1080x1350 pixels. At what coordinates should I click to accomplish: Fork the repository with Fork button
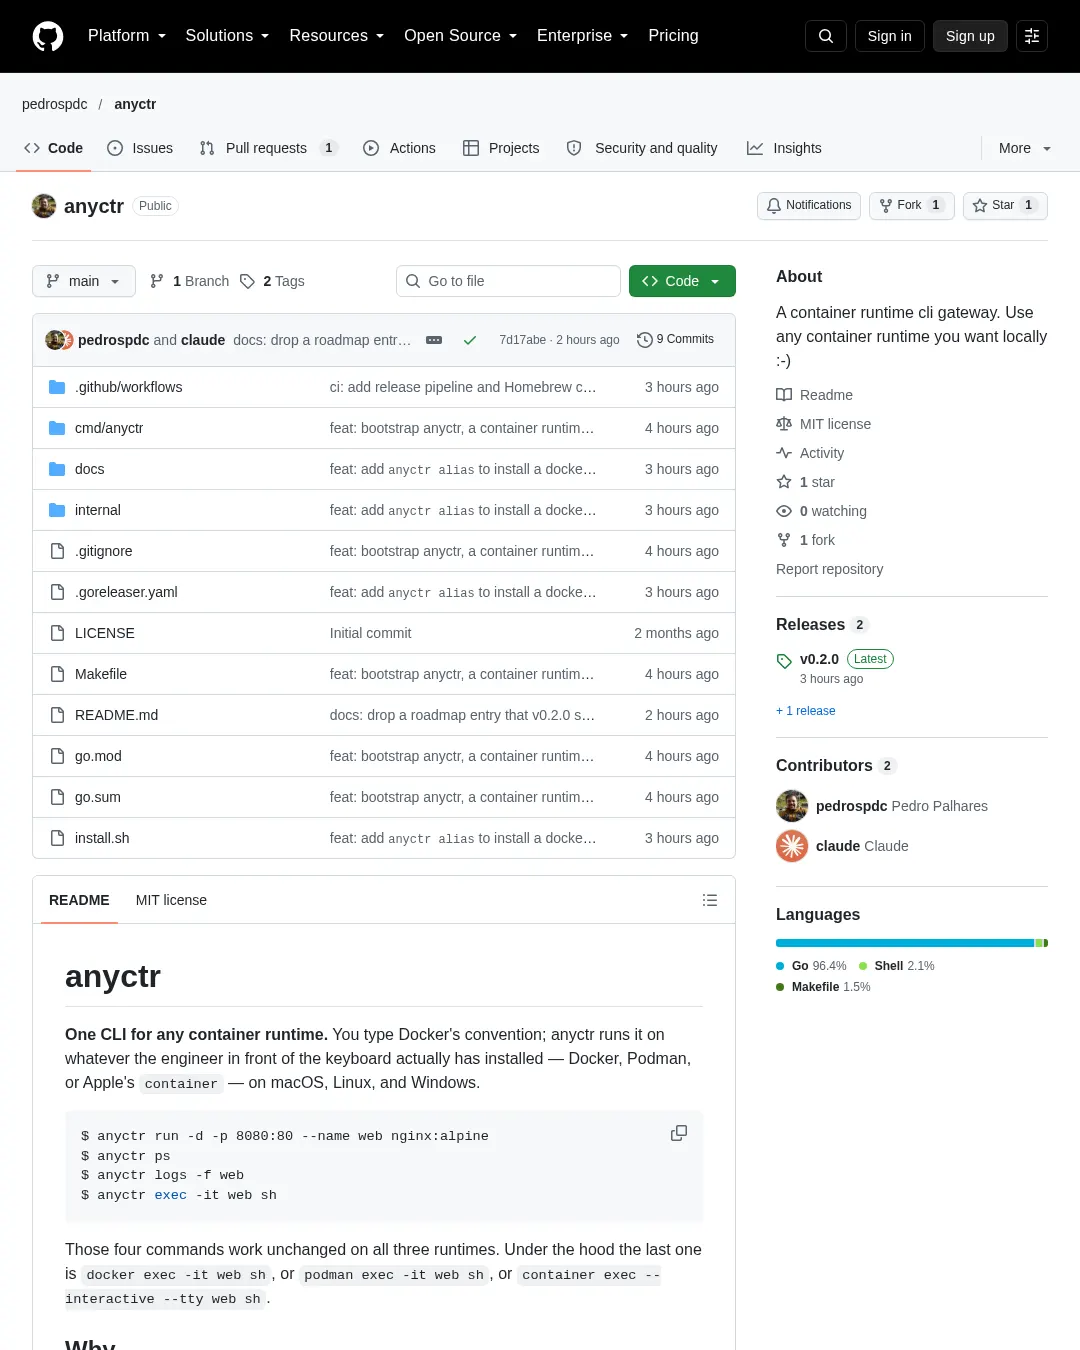coord(911,205)
